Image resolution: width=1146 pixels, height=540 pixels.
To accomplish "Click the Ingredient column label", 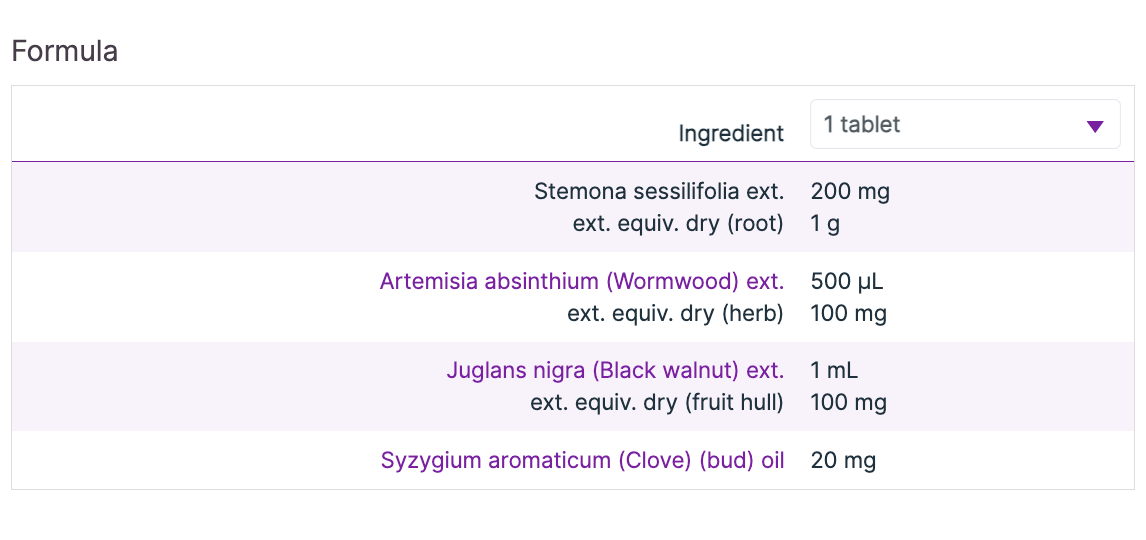I will (x=731, y=133).
